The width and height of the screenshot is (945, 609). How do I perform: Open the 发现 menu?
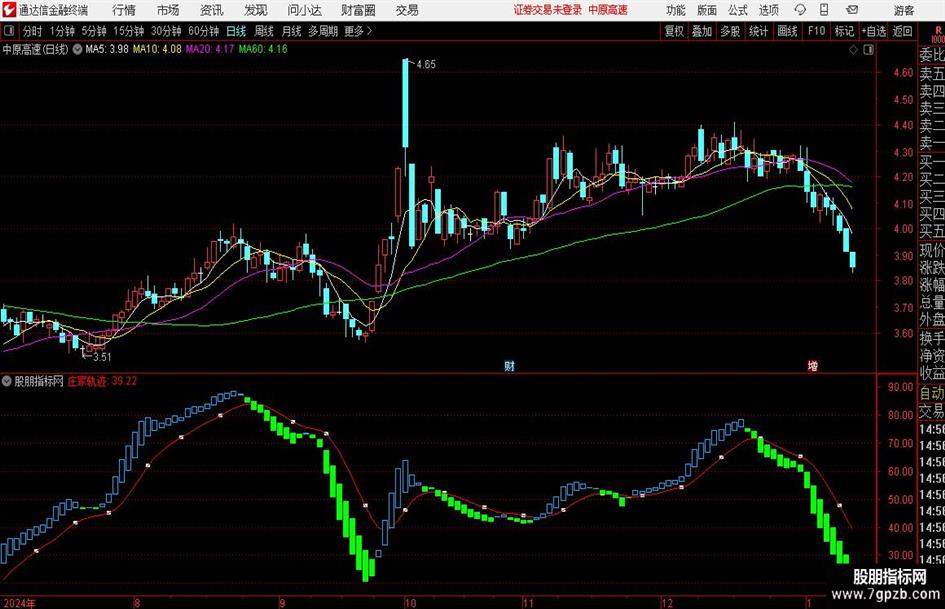[256, 10]
